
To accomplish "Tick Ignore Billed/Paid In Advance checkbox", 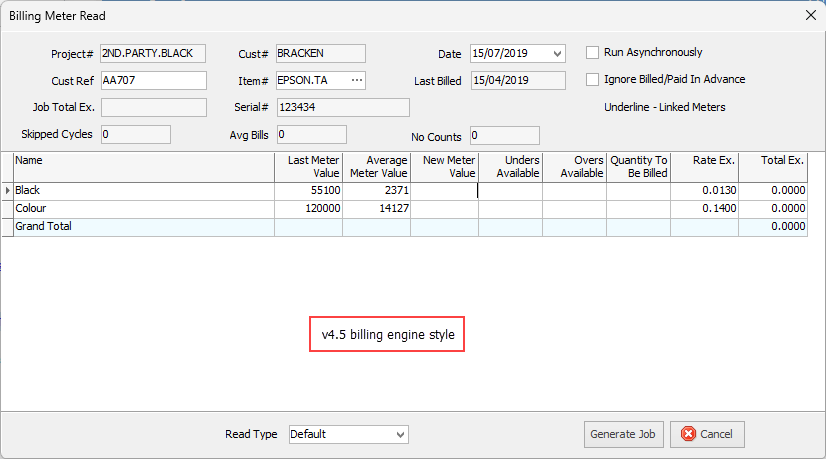I will 592,80.
